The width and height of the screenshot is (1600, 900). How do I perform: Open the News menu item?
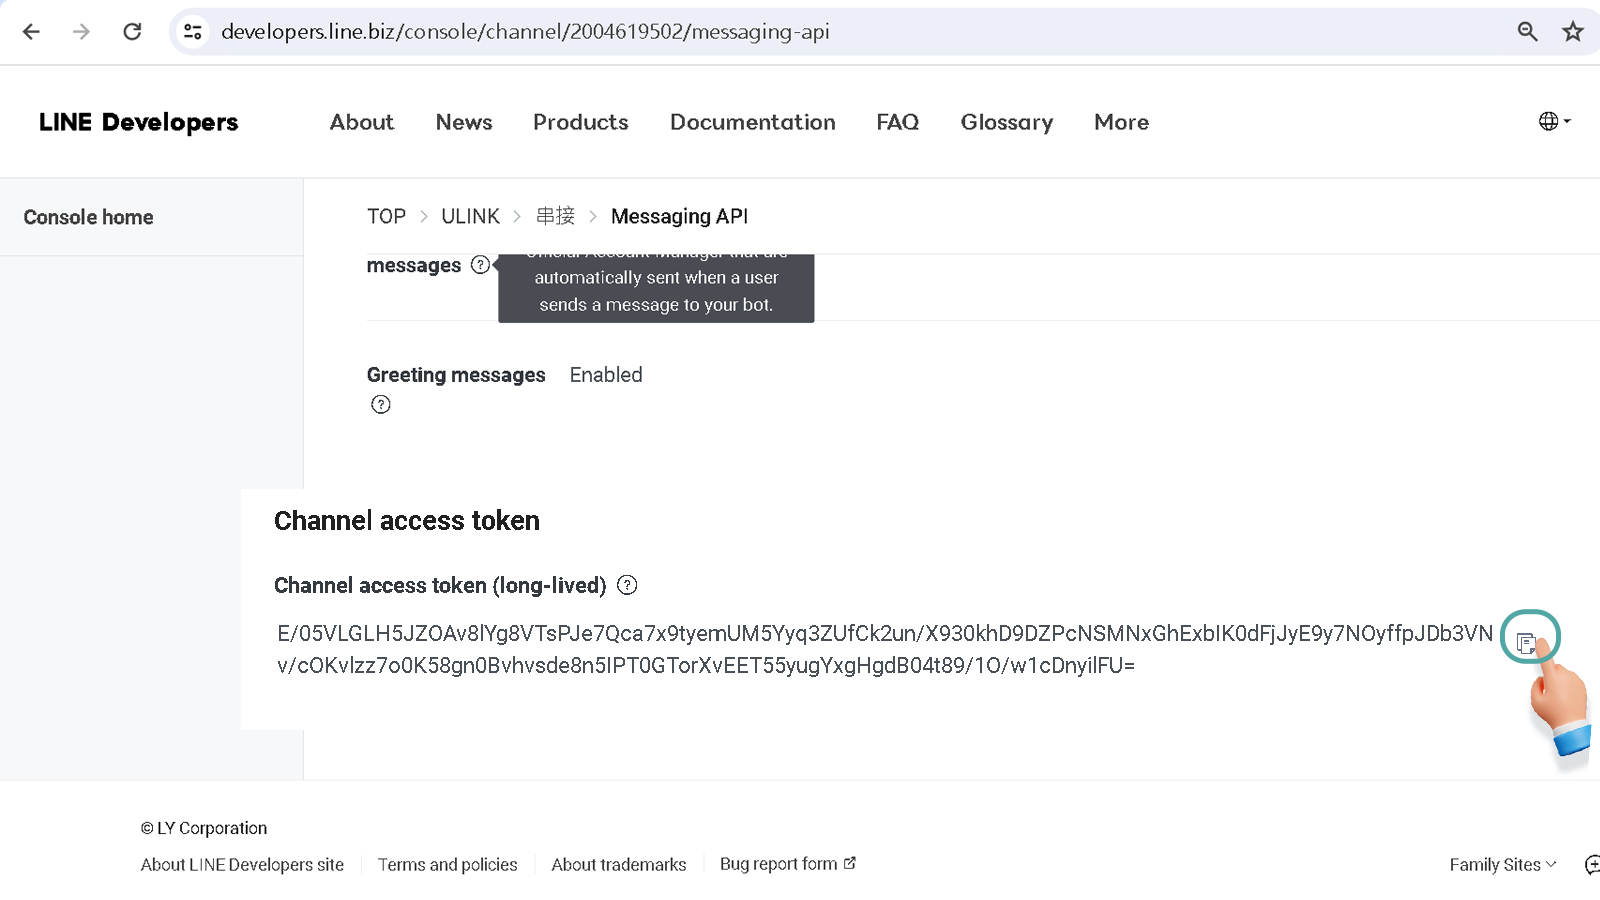pos(464,122)
